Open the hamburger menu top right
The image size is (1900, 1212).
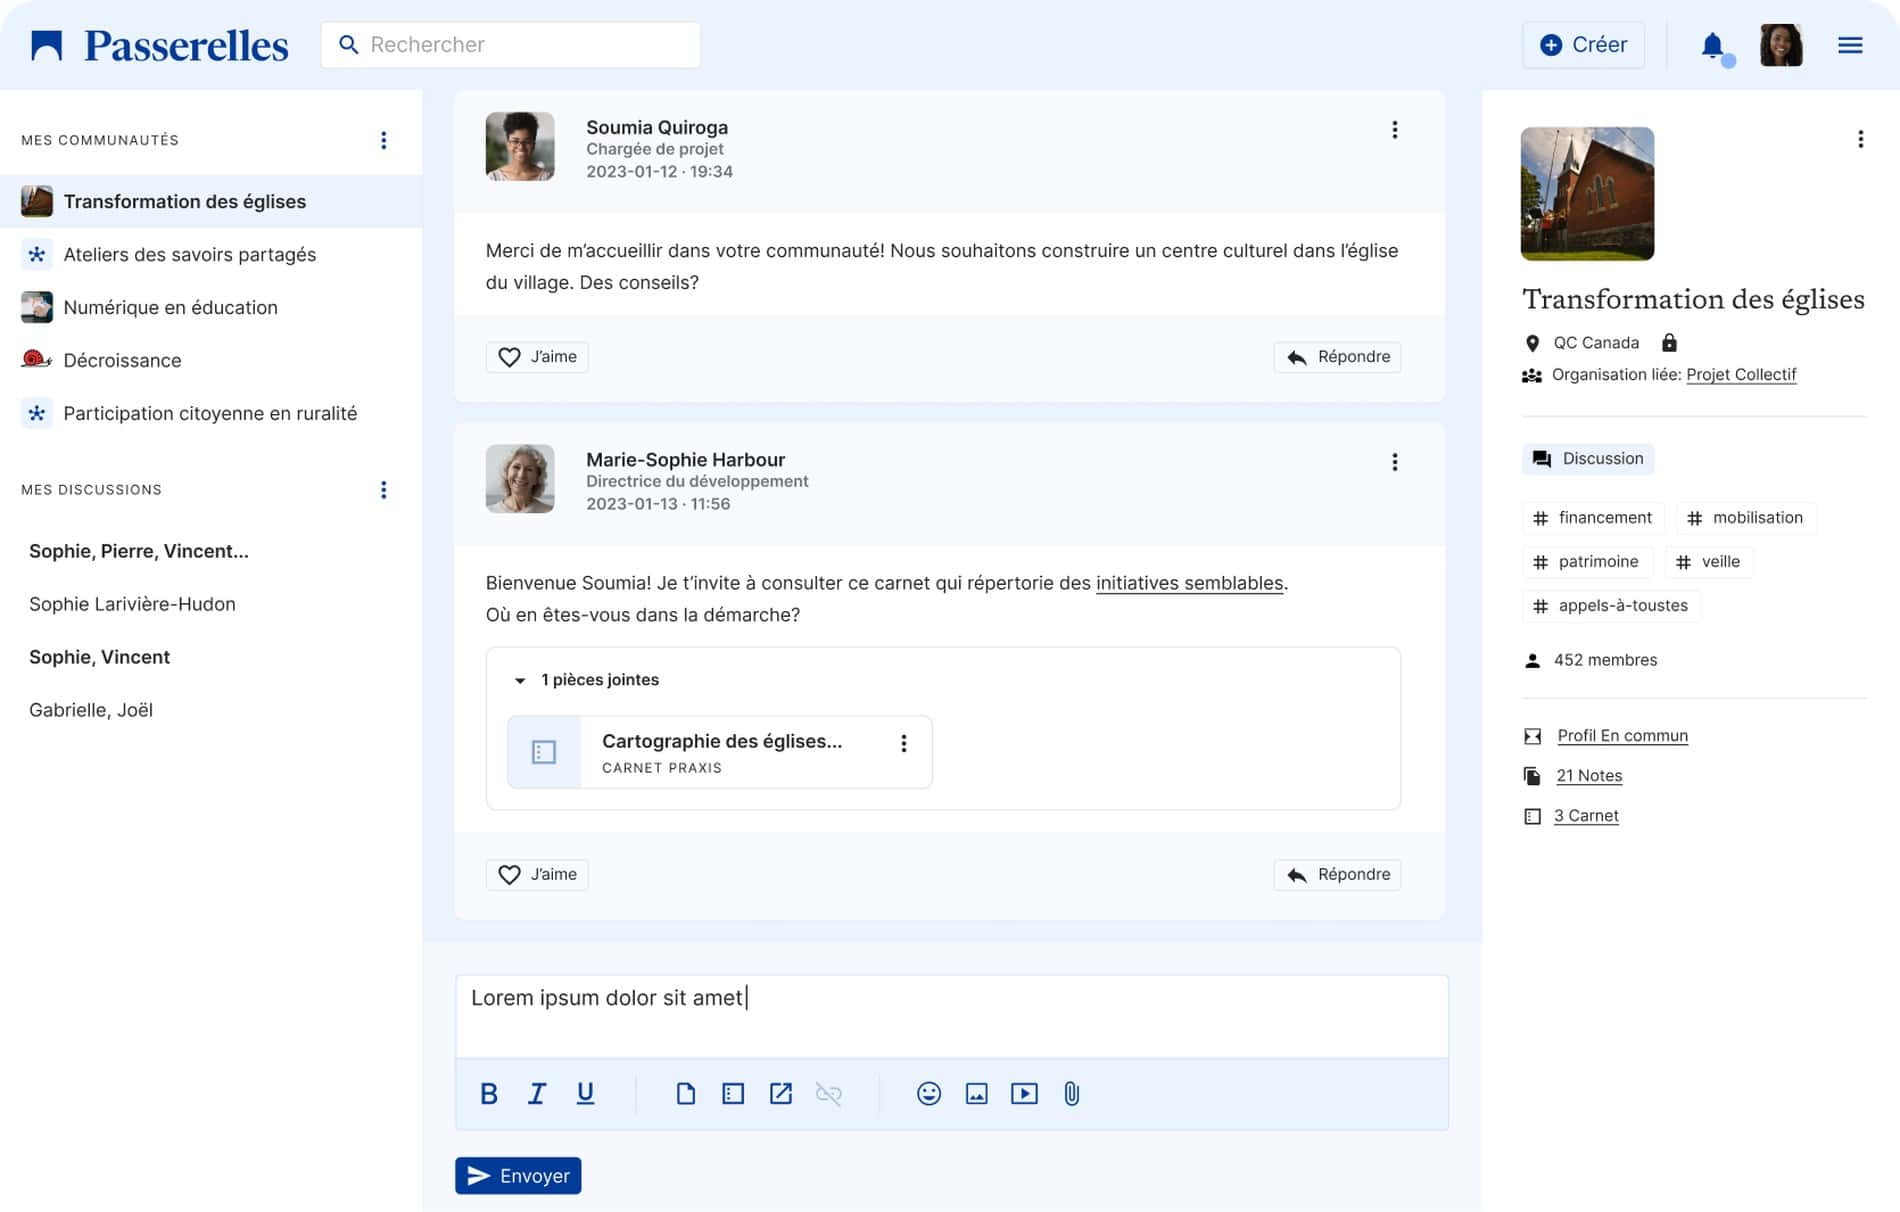(1850, 44)
